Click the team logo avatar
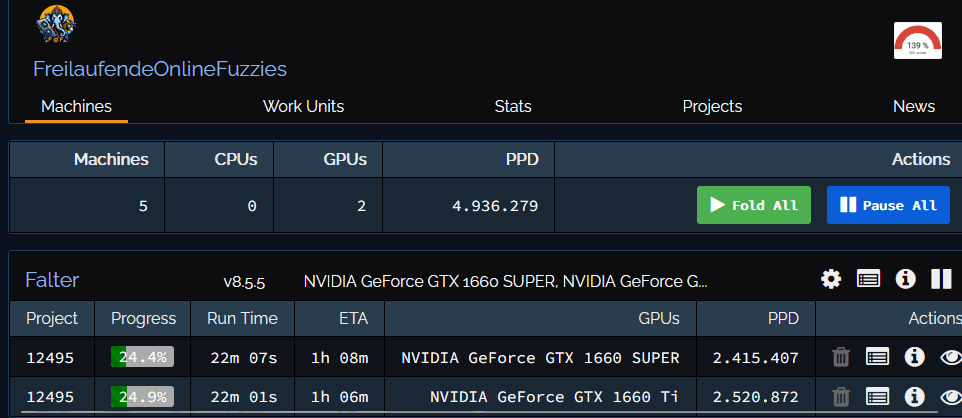962x418 pixels. coord(56,24)
